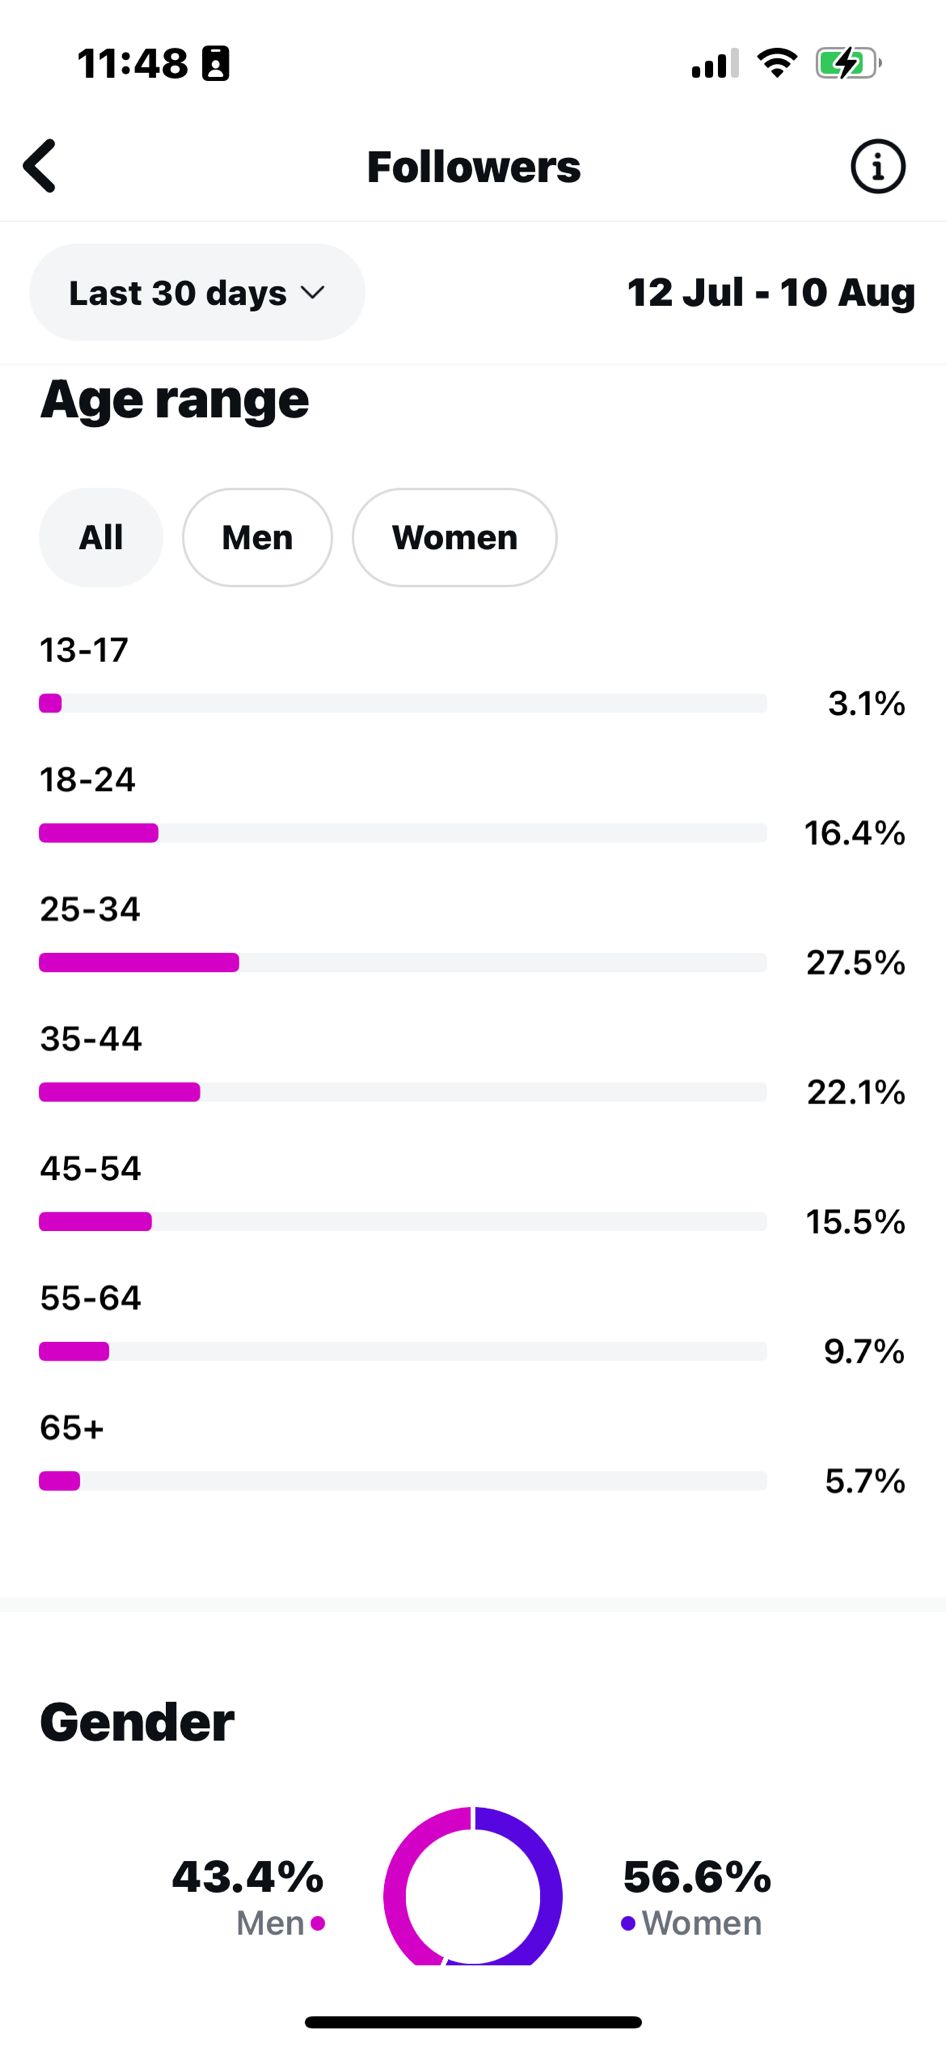Viewport: 946px width, 2048px height.
Task: Tap the Followers page title
Action: (x=473, y=166)
